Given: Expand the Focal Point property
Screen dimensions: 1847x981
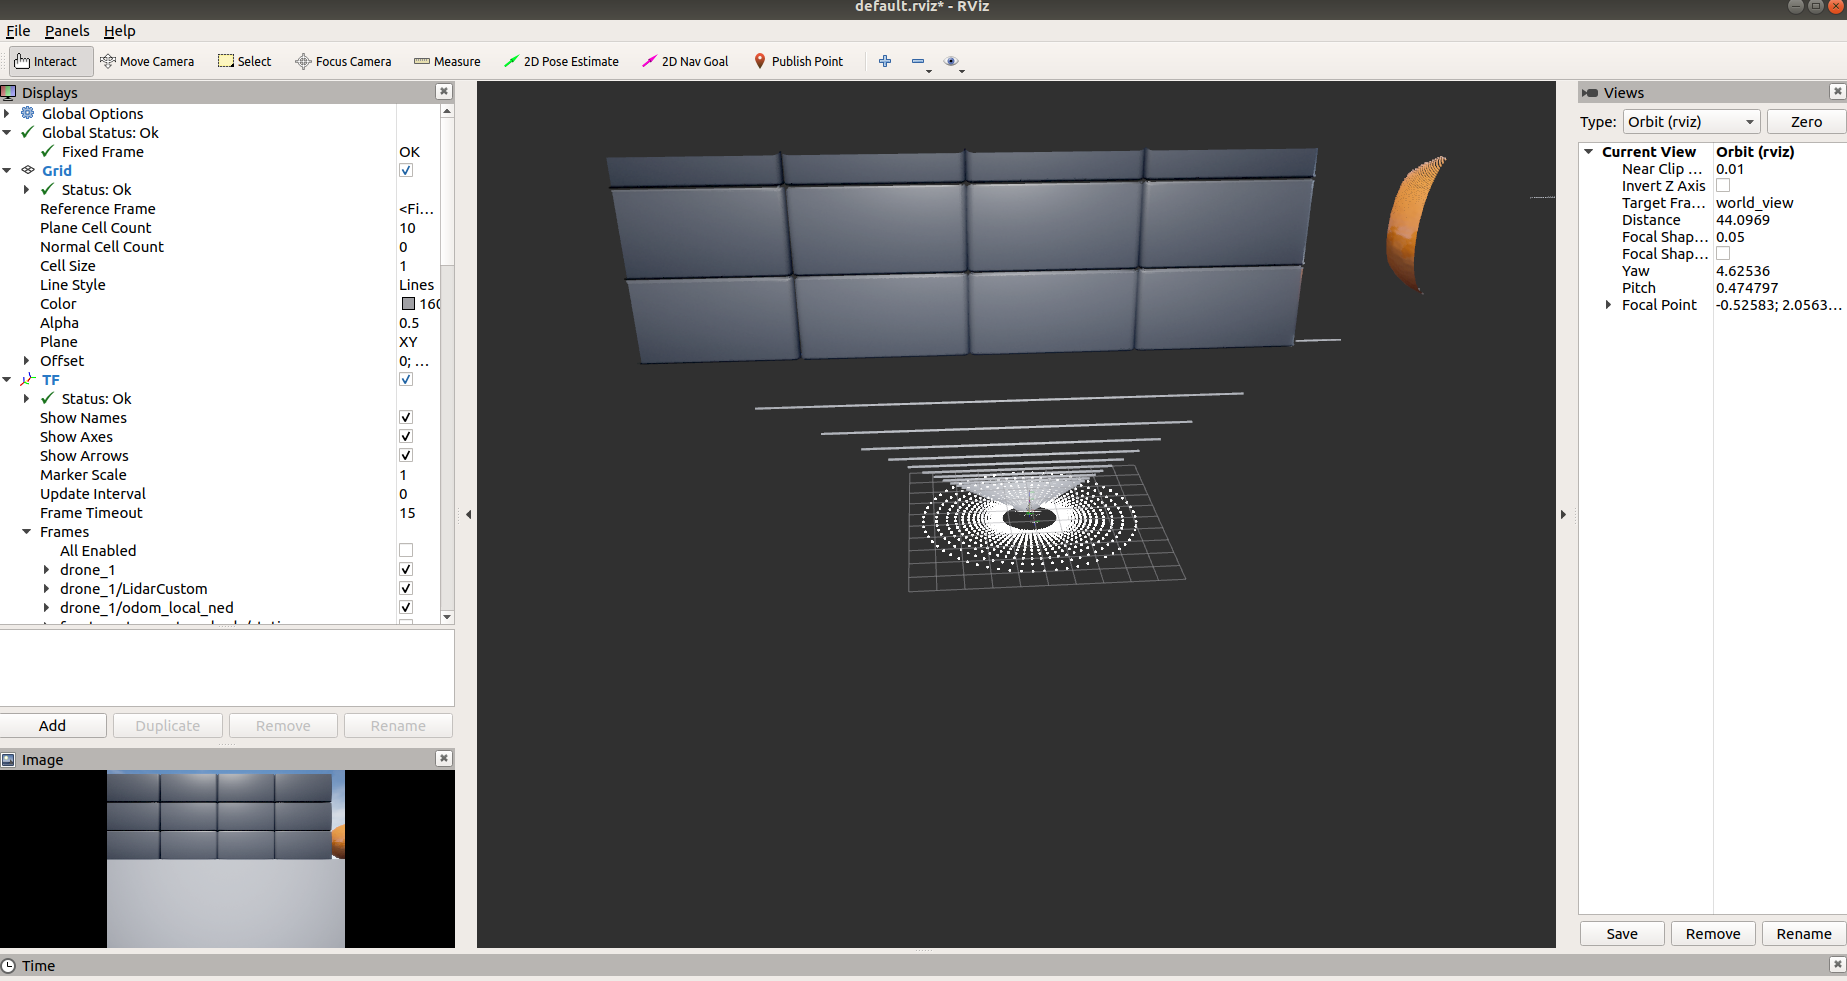Looking at the screenshot, I should pos(1608,304).
